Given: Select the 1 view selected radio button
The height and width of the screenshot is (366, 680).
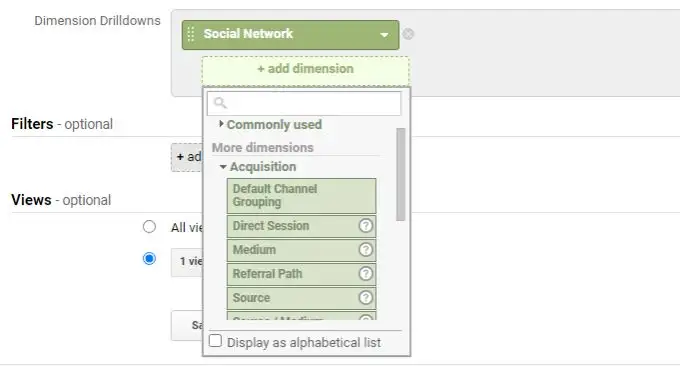Looking at the screenshot, I should tap(149, 259).
